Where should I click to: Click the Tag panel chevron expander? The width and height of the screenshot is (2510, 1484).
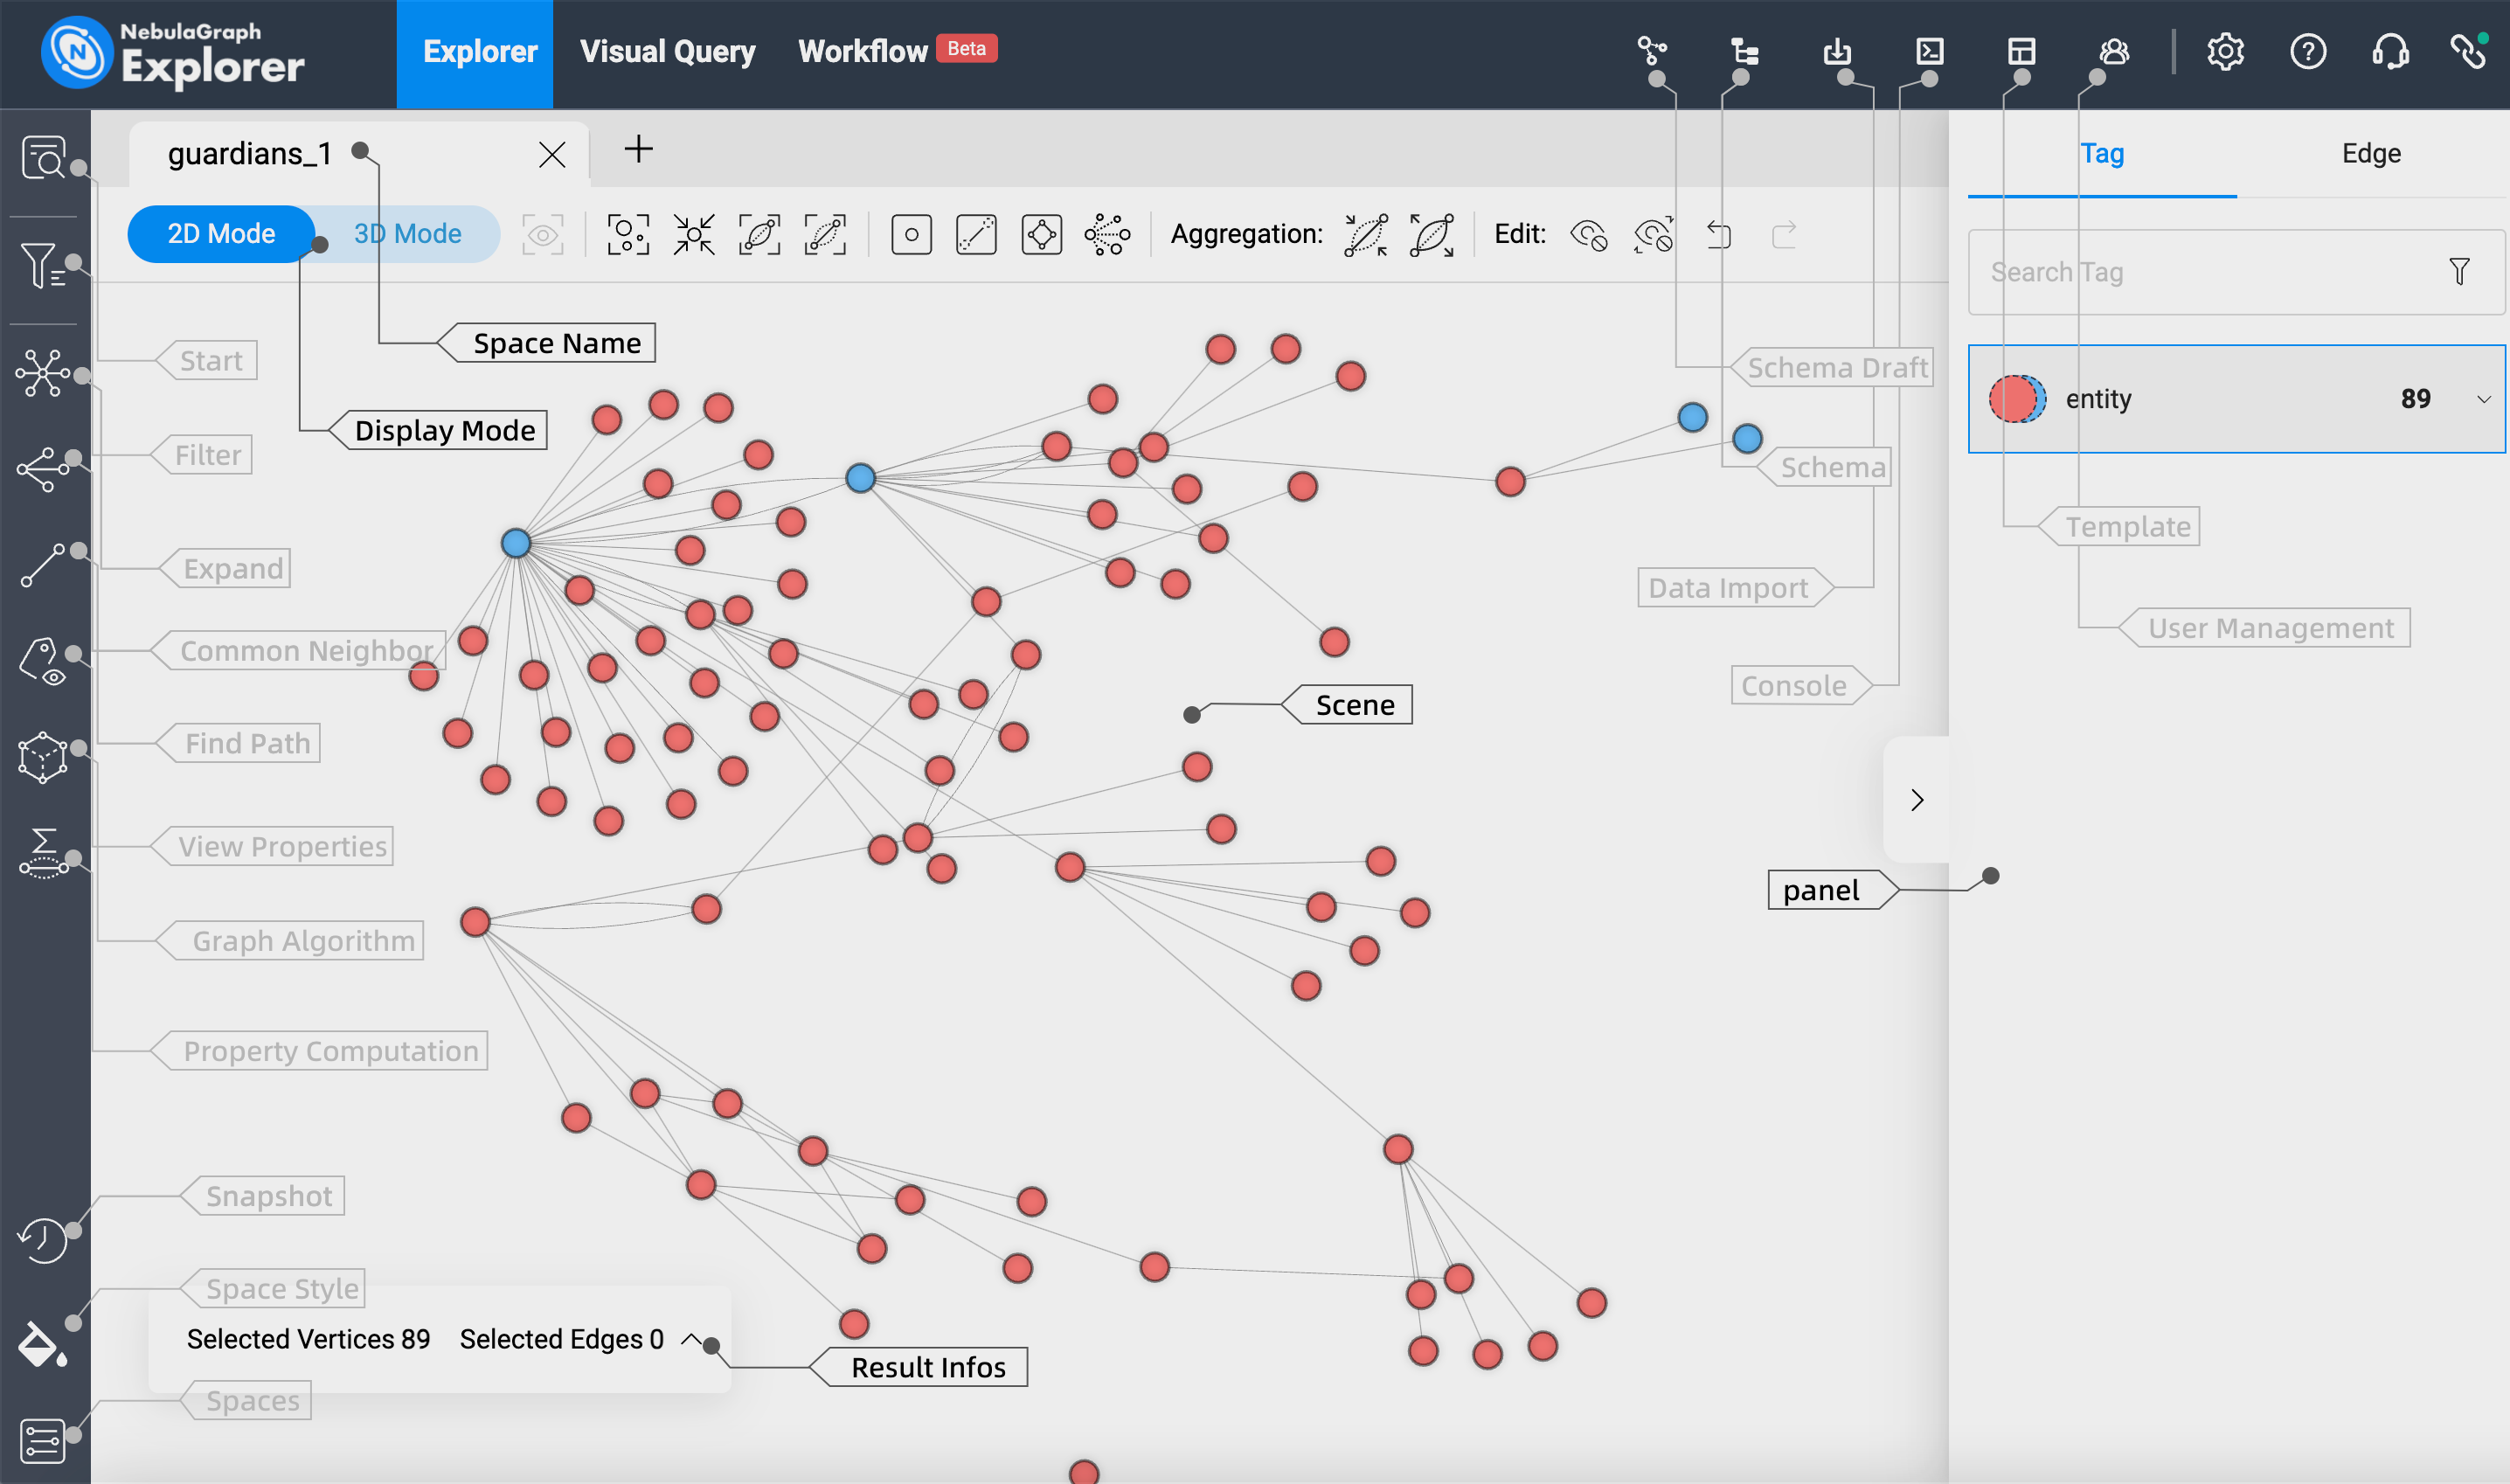click(x=1917, y=801)
